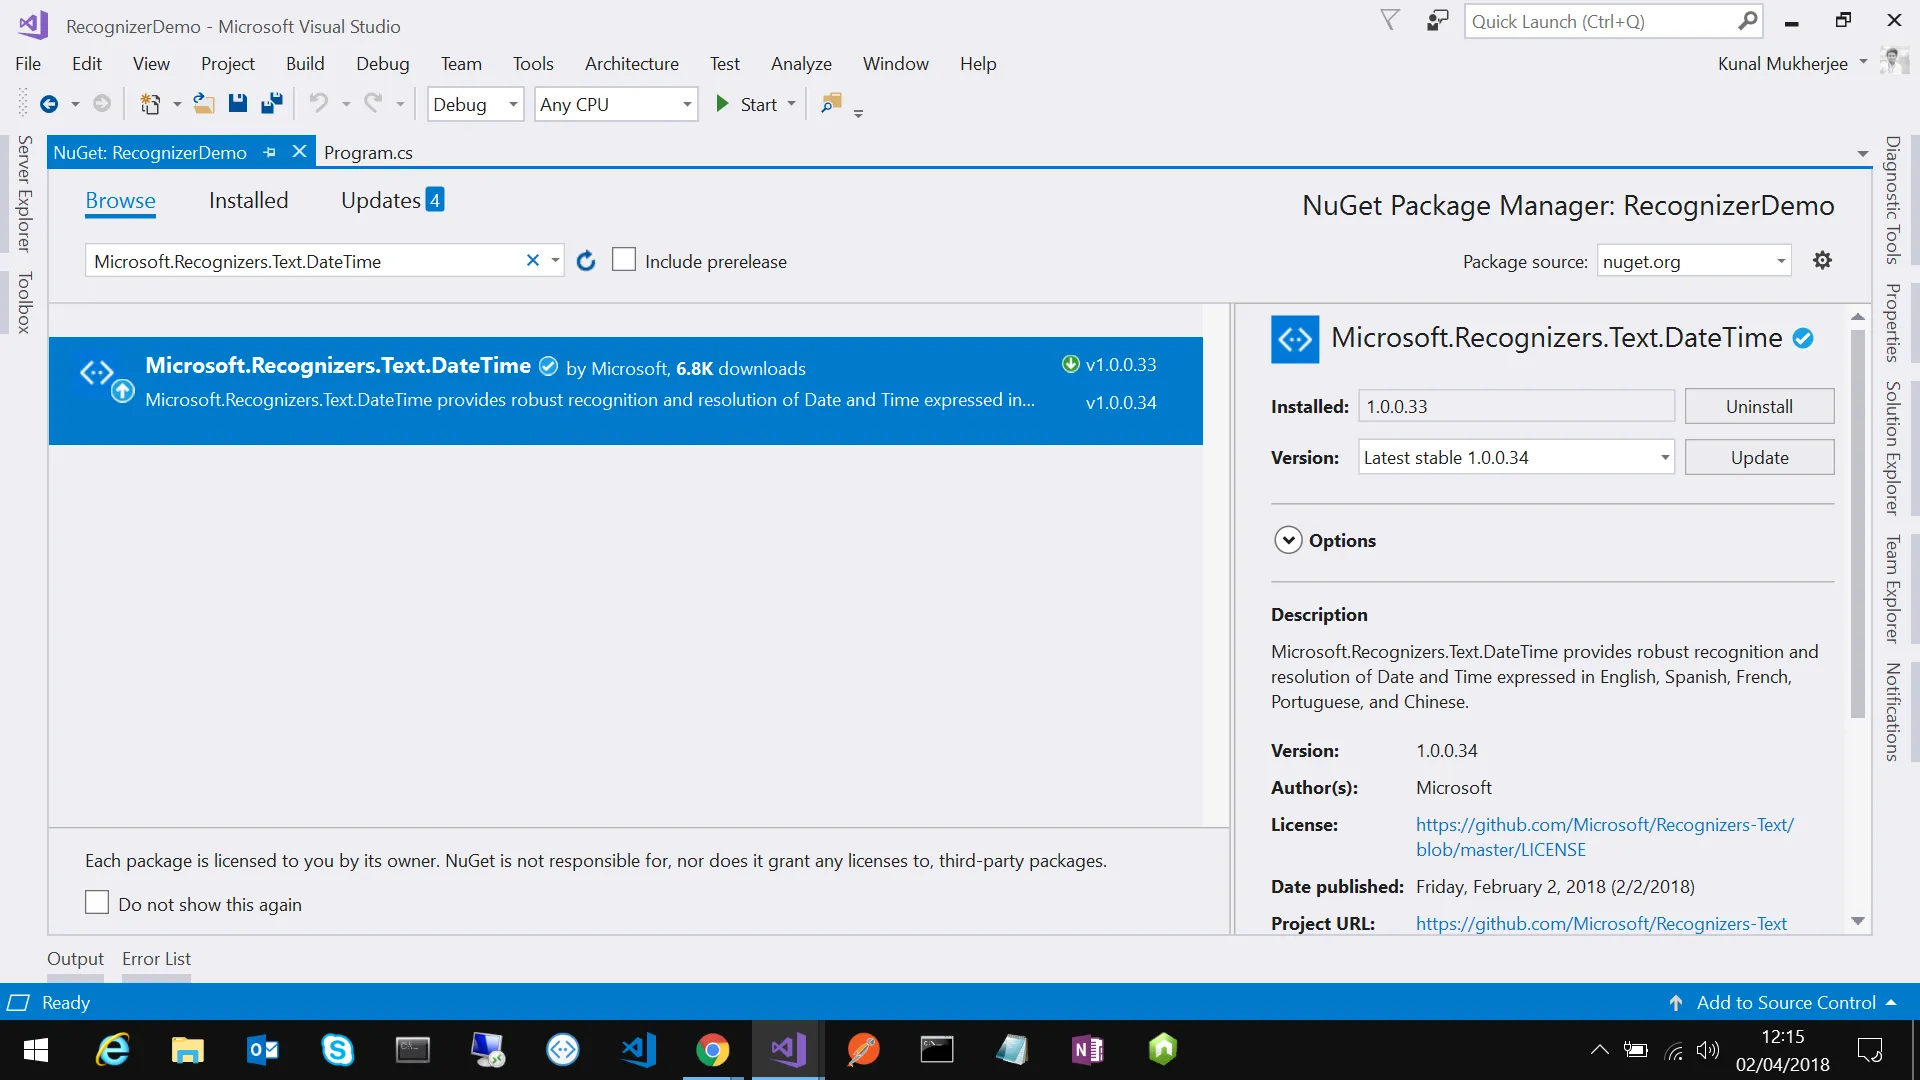Check Do not show this again
This screenshot has width=1920, height=1080.
[x=97, y=903]
